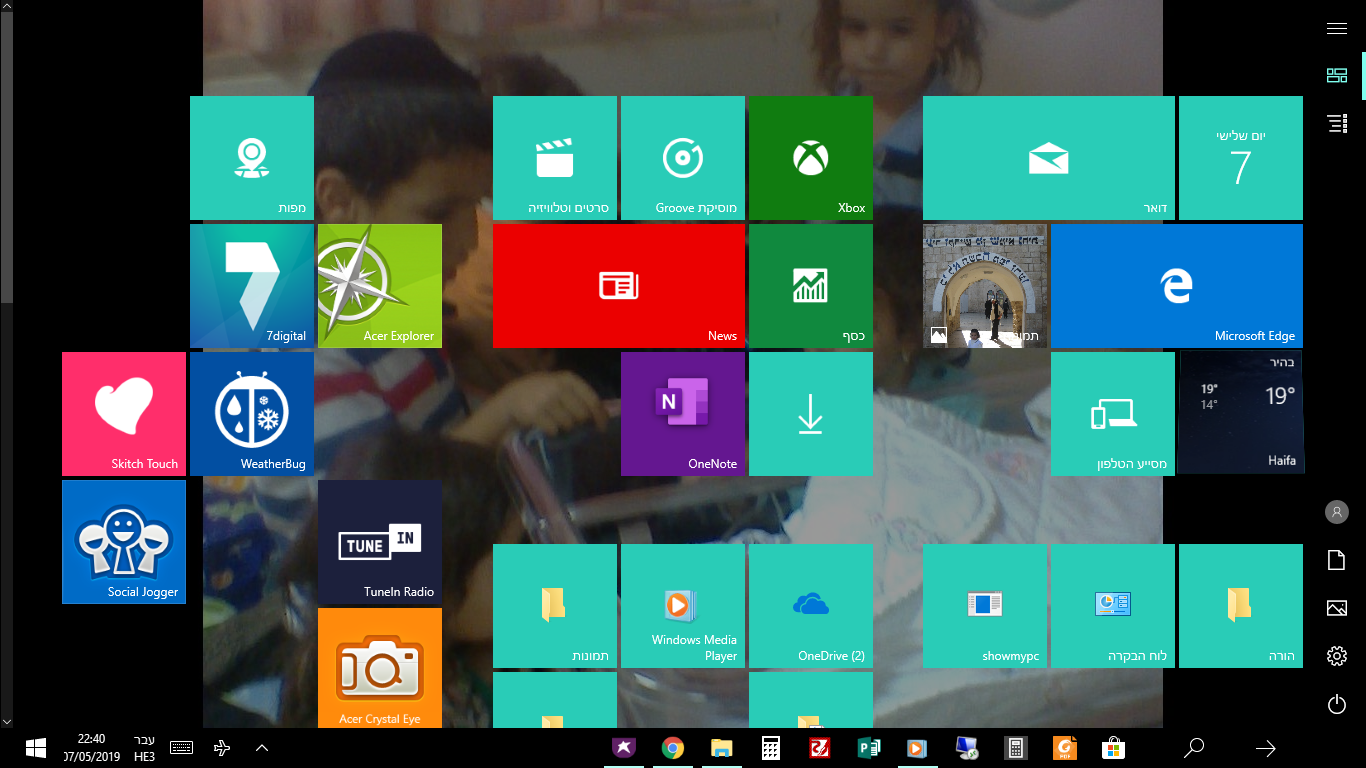Open the purple star app on taskbar
Image resolution: width=1366 pixels, height=768 pixels.
tap(624, 748)
